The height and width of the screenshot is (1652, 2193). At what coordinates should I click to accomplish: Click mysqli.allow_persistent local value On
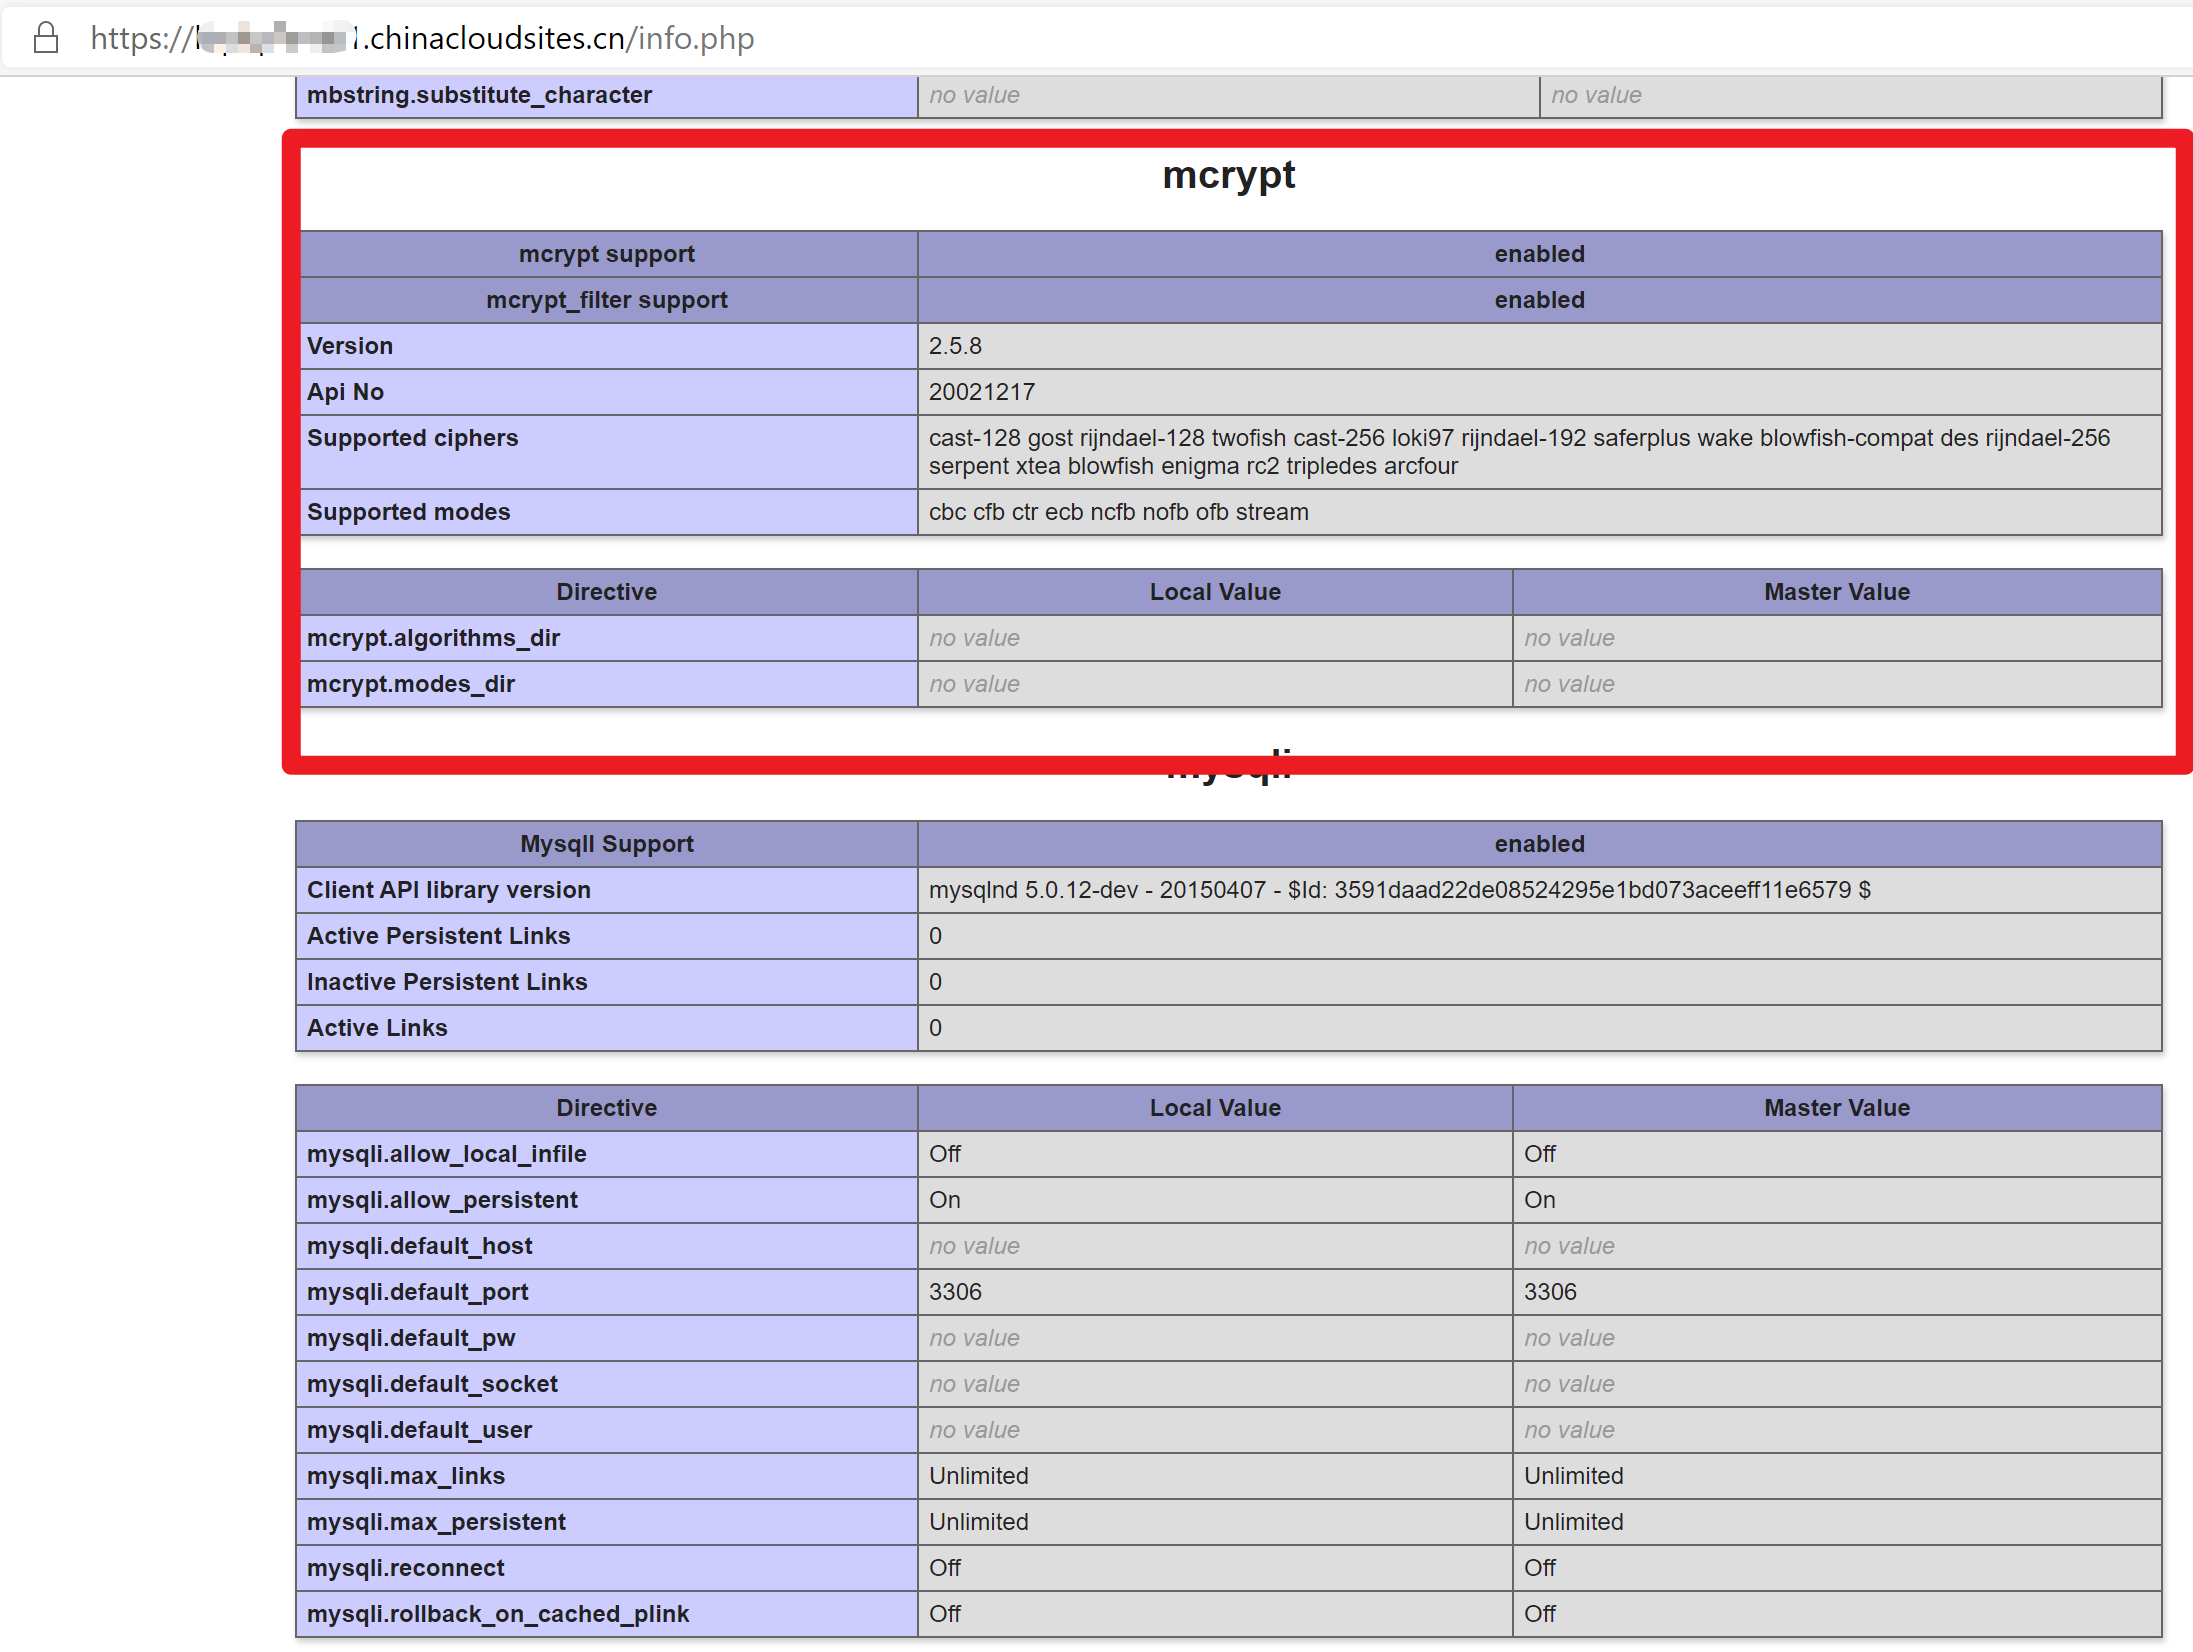pyautogui.click(x=944, y=1200)
